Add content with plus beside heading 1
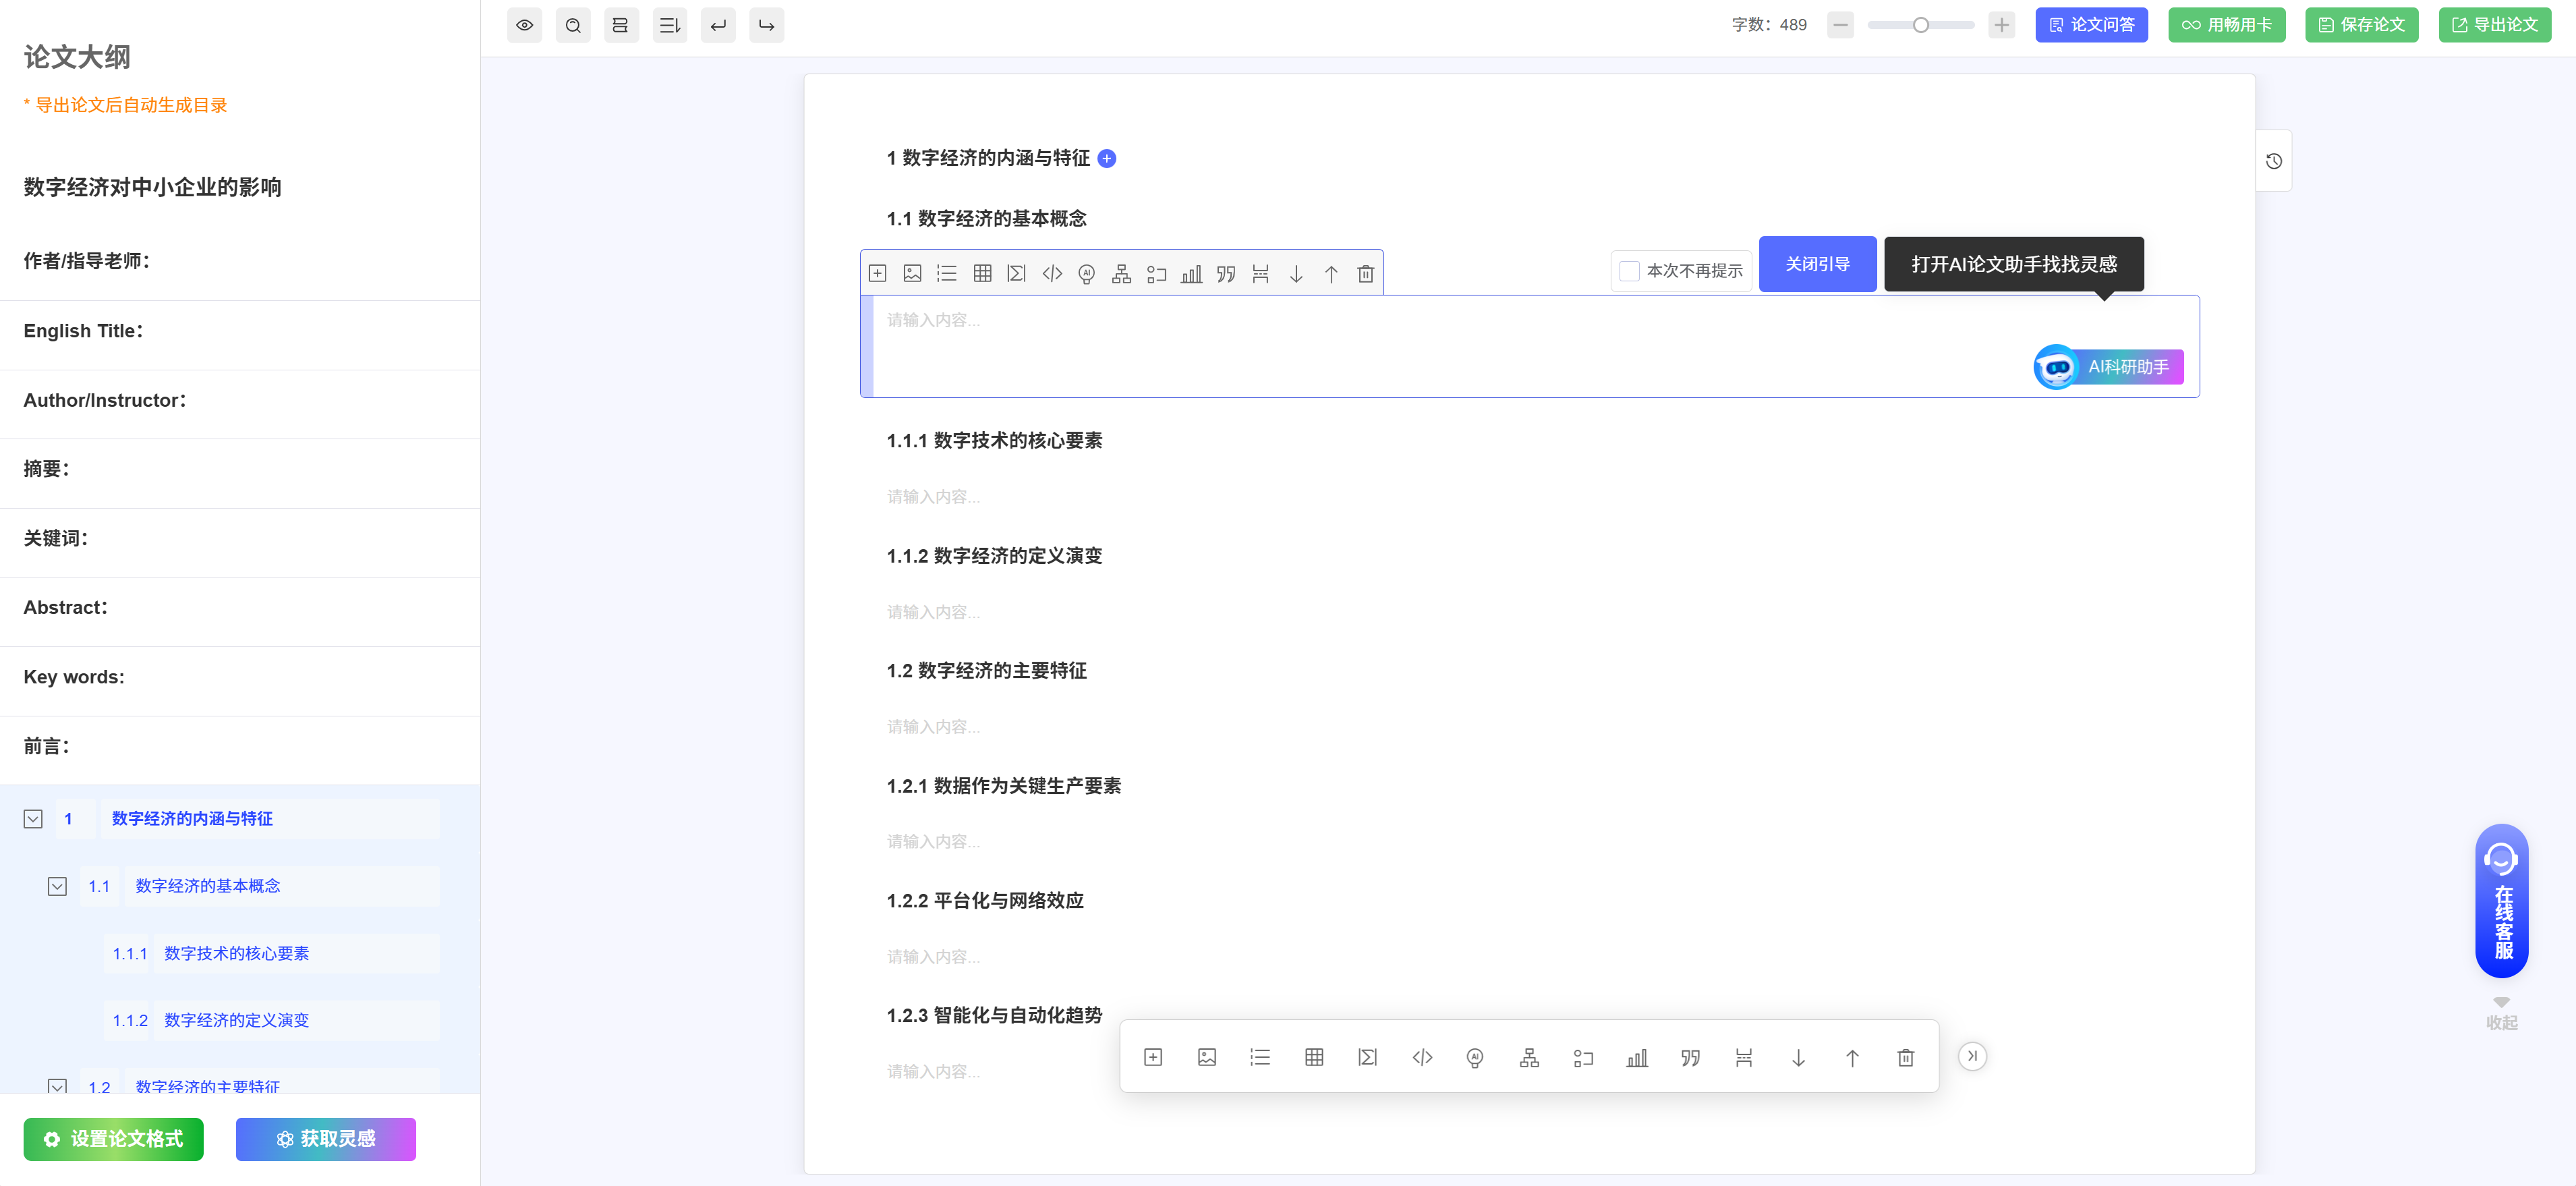The width and height of the screenshot is (2576, 1186). [x=1107, y=158]
